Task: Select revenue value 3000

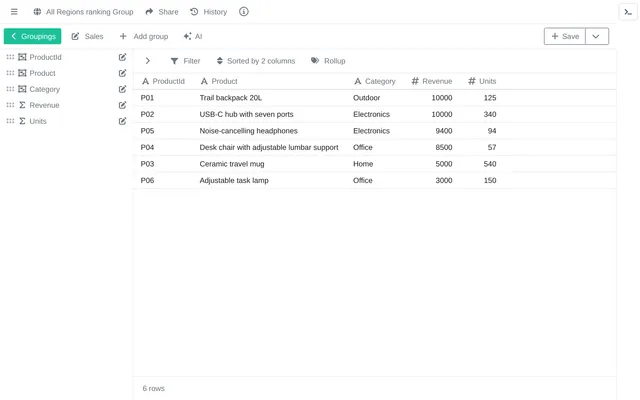Action: coord(444,180)
